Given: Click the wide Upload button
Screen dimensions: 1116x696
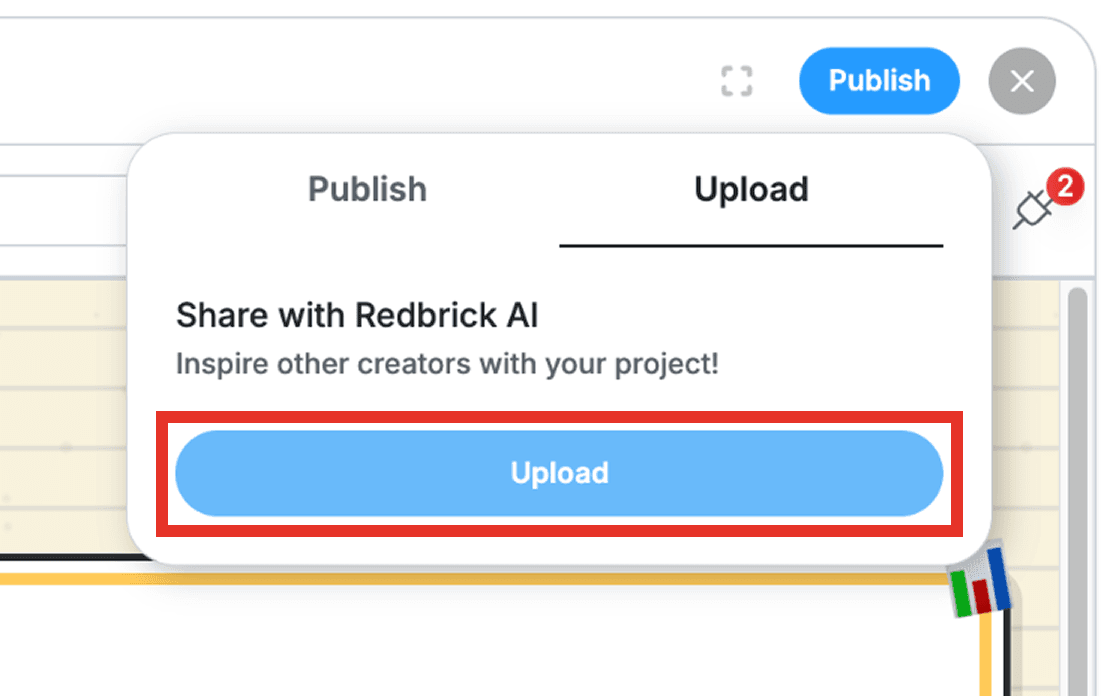Looking at the screenshot, I should pyautogui.click(x=559, y=473).
